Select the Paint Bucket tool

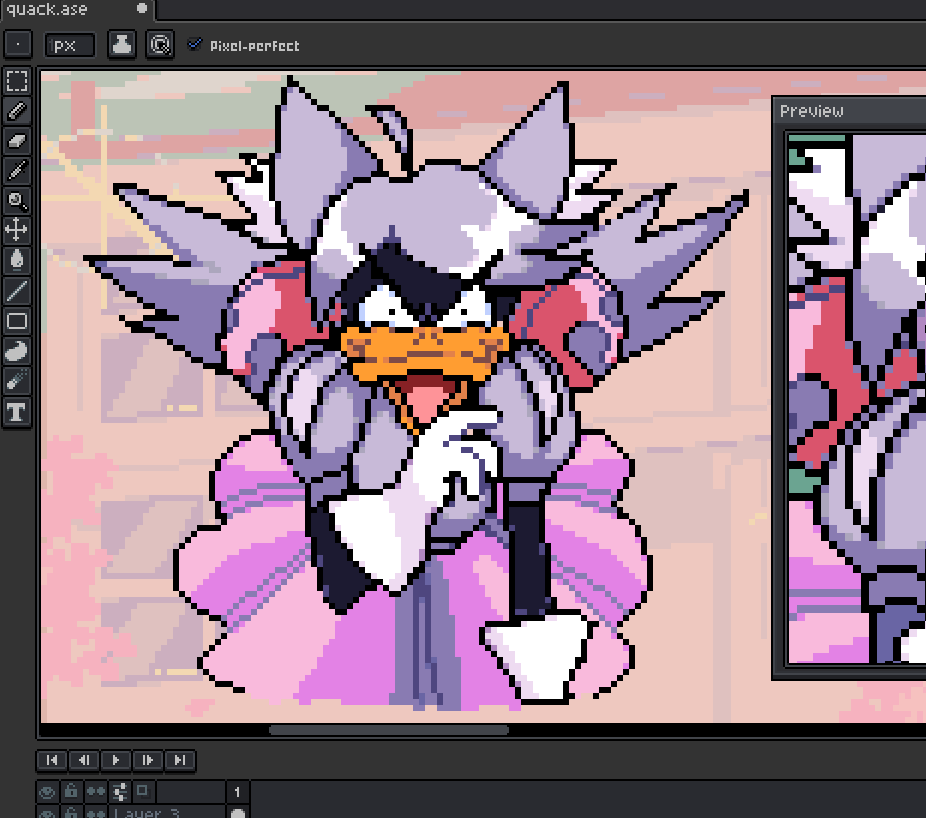click(x=17, y=260)
